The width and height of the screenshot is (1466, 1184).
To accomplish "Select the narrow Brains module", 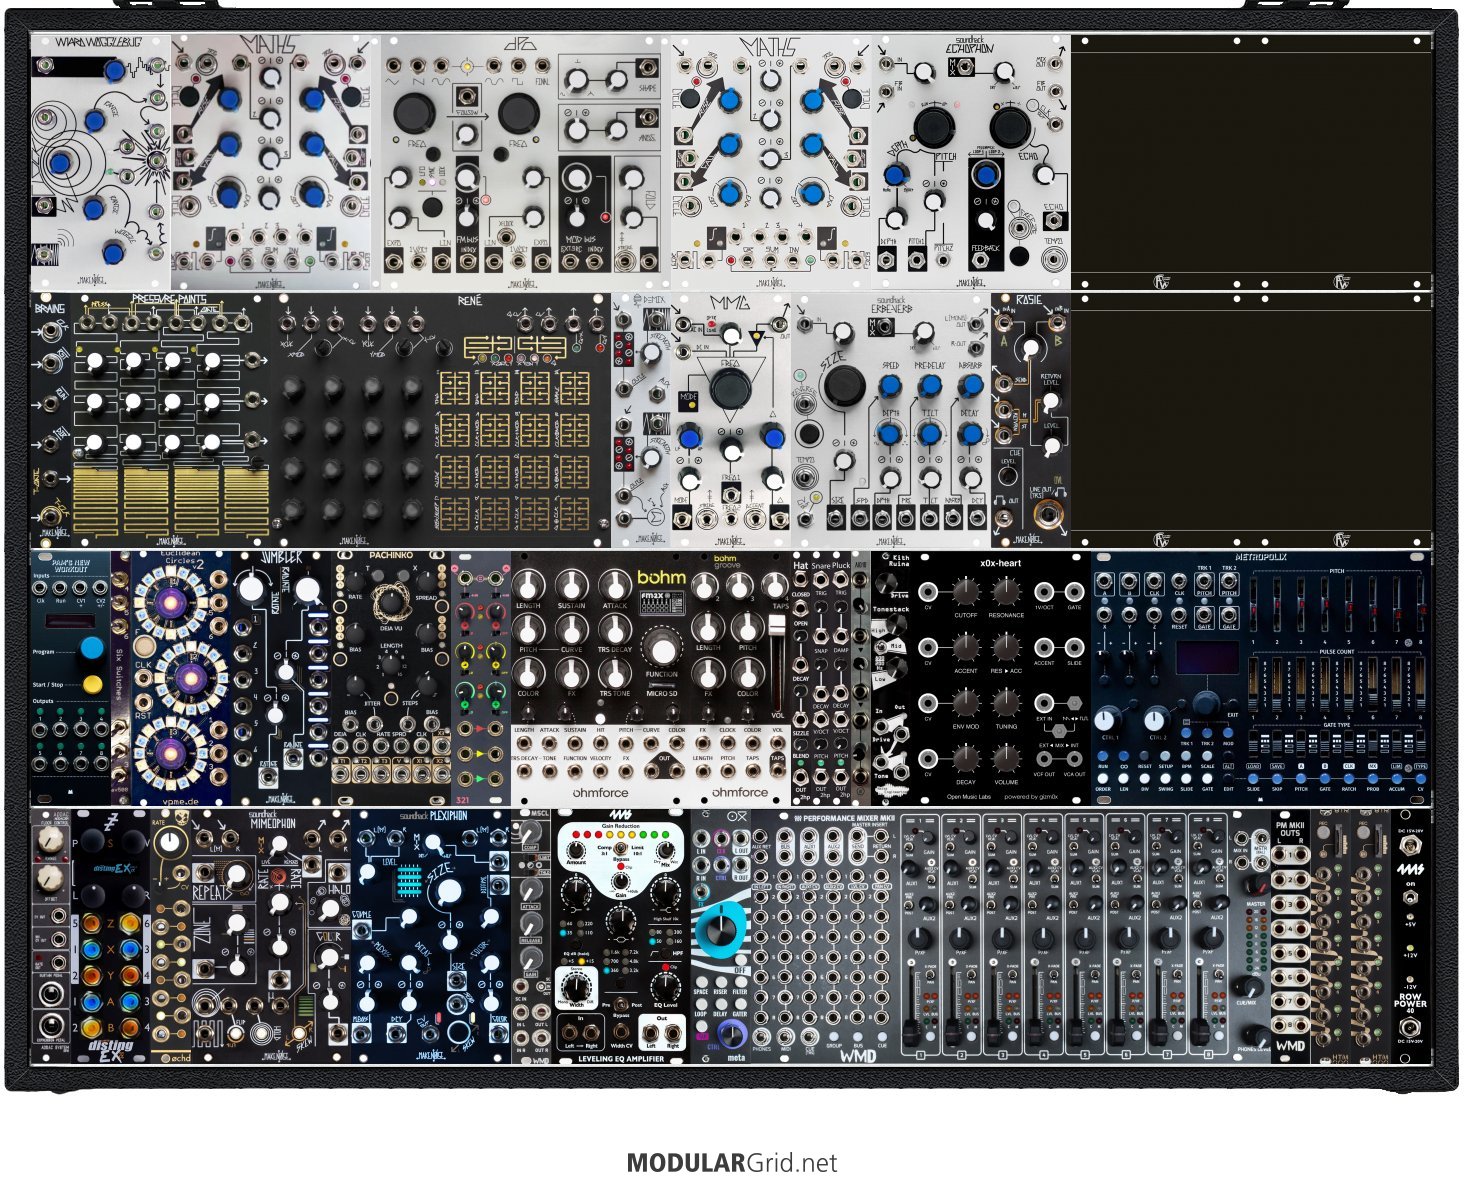I will point(50,420).
